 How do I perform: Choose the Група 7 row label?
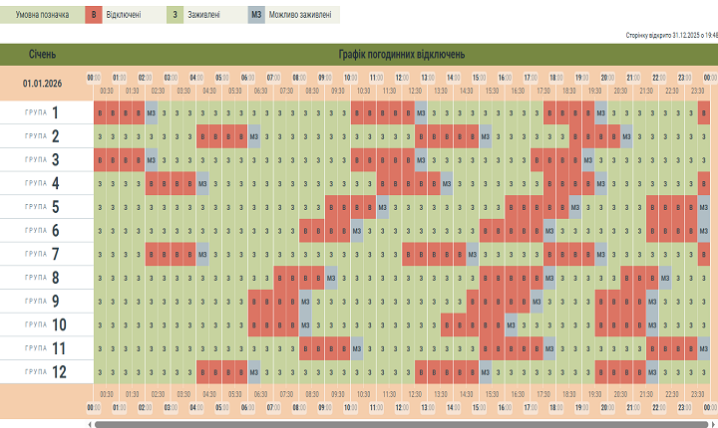42,254
